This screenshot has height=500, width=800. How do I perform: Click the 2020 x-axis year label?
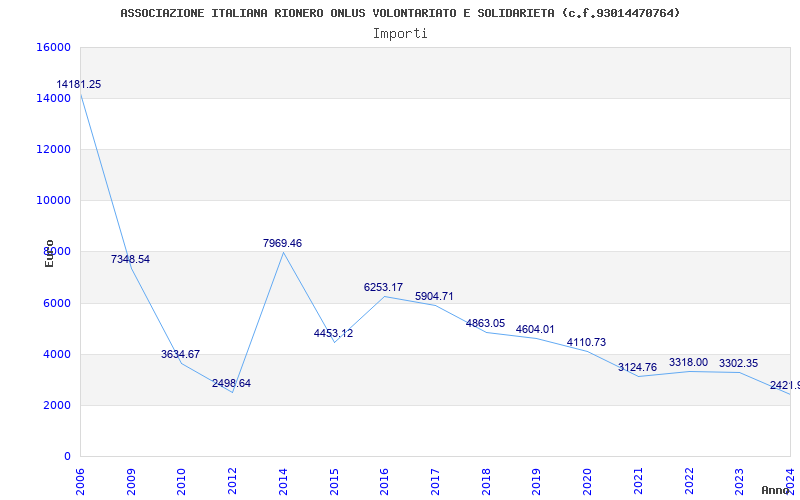[588, 482]
